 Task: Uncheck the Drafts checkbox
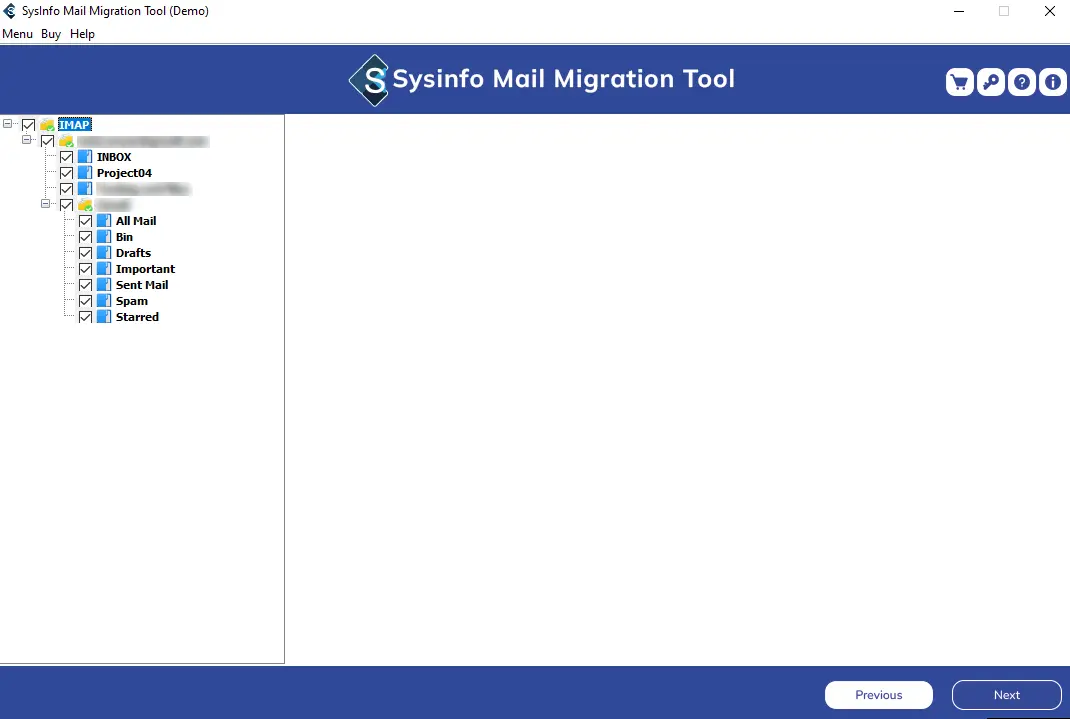(85, 253)
